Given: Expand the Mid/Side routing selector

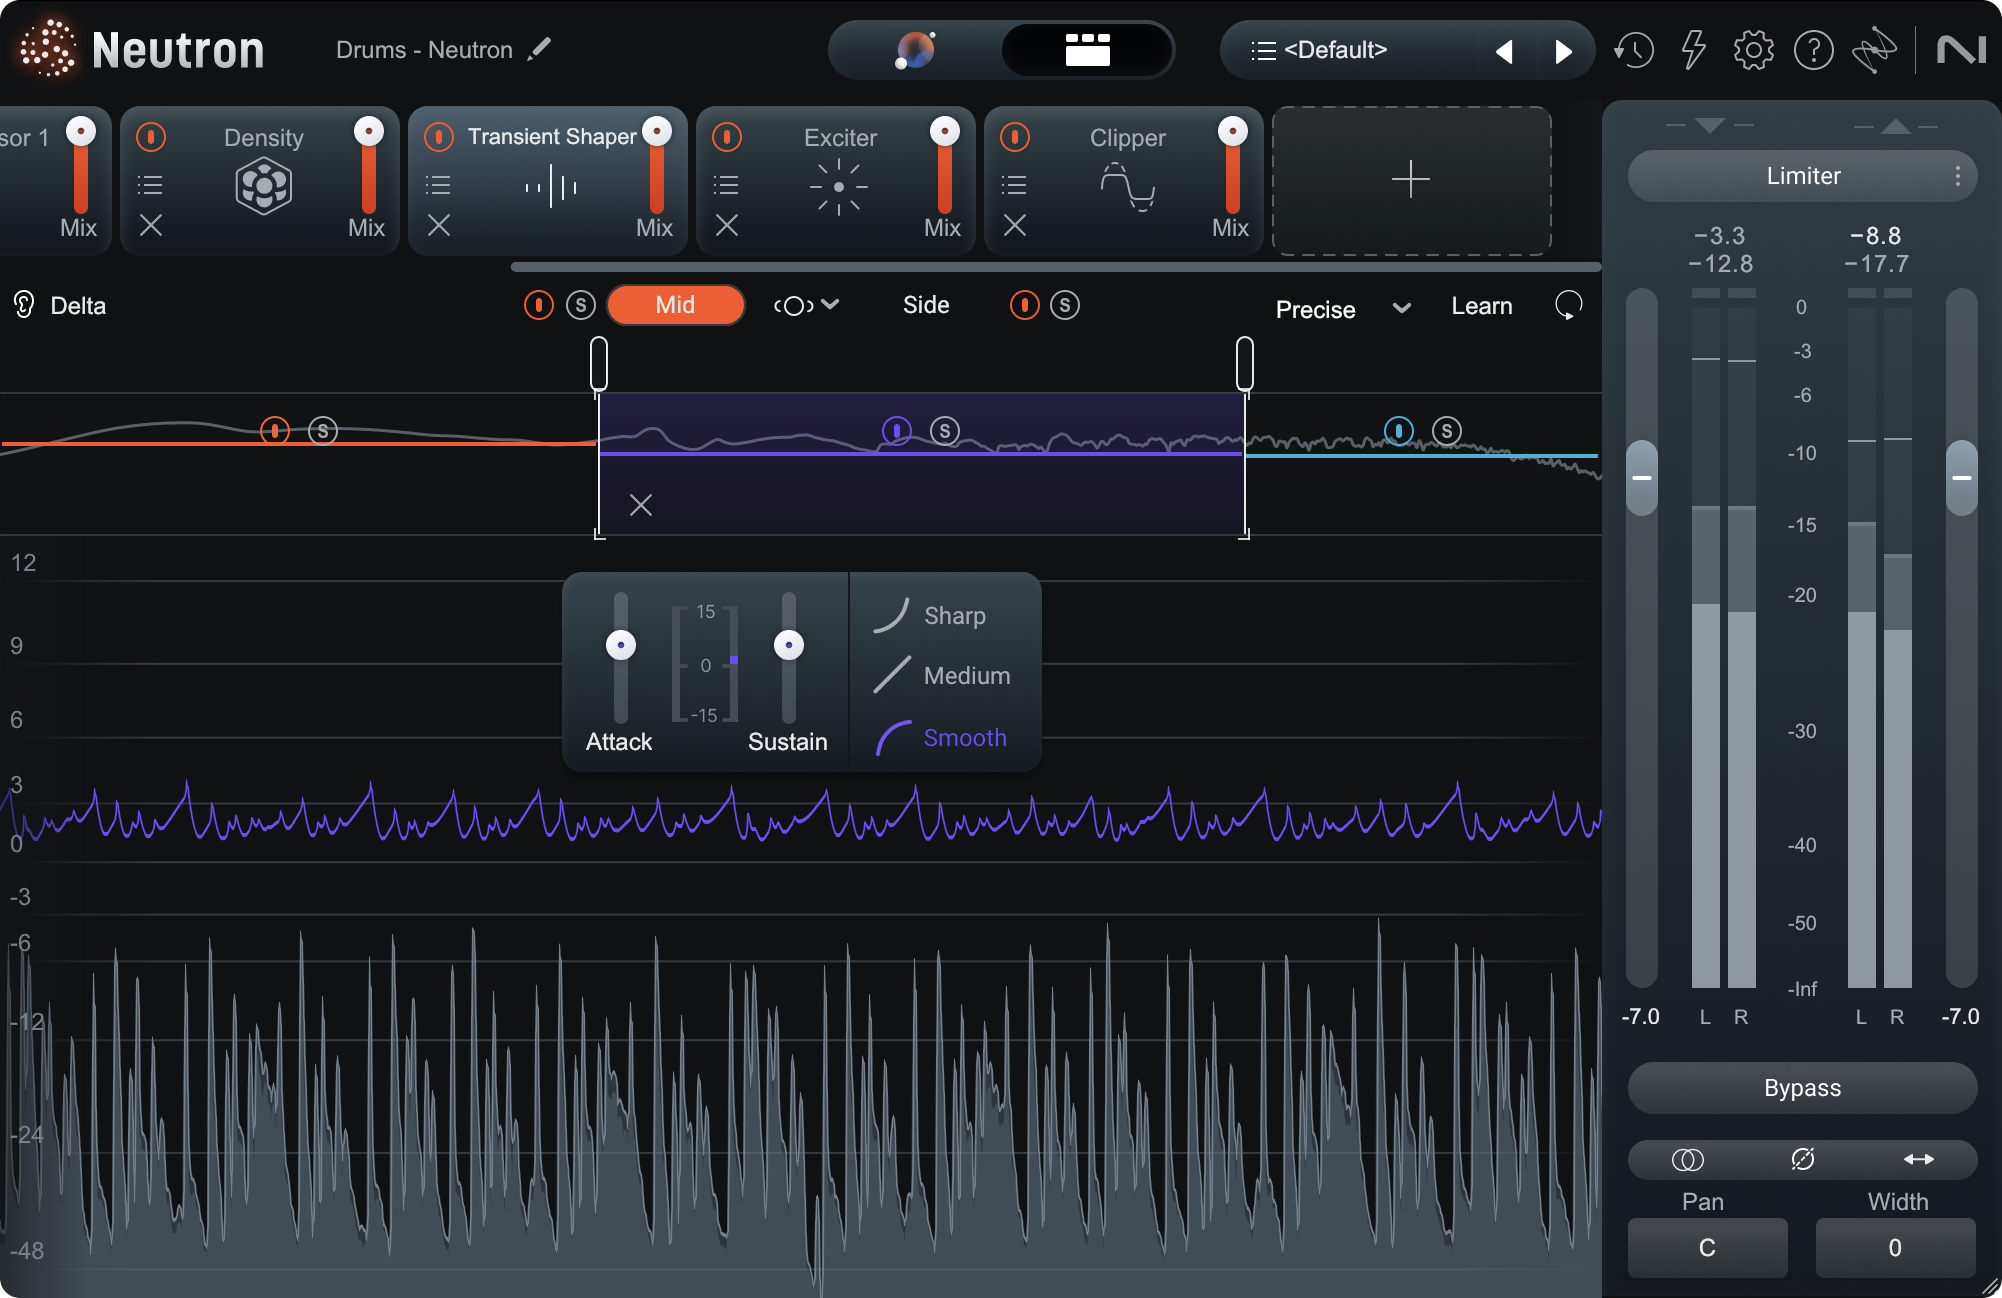Looking at the screenshot, I should point(805,305).
